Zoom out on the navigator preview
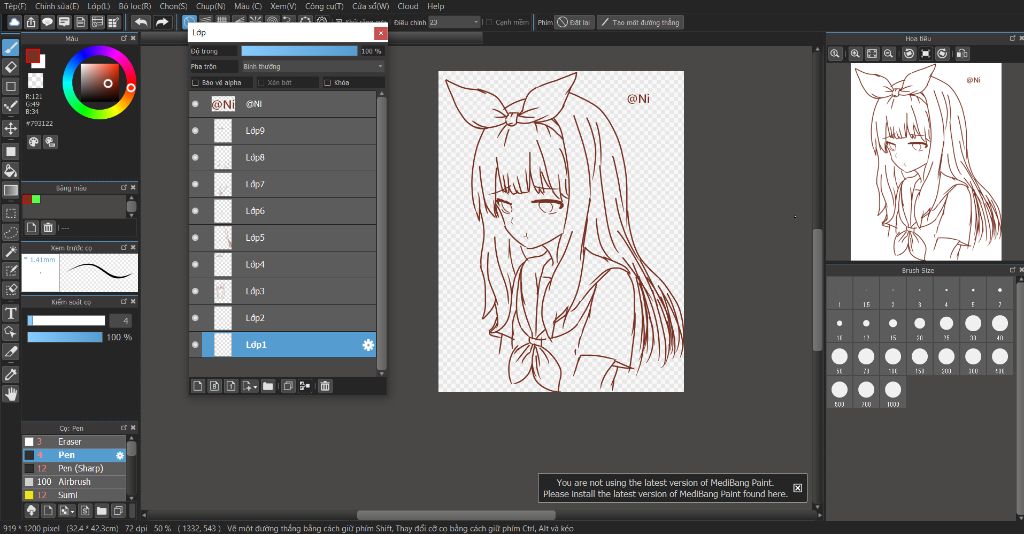The width and height of the screenshot is (1024, 534). click(889, 54)
